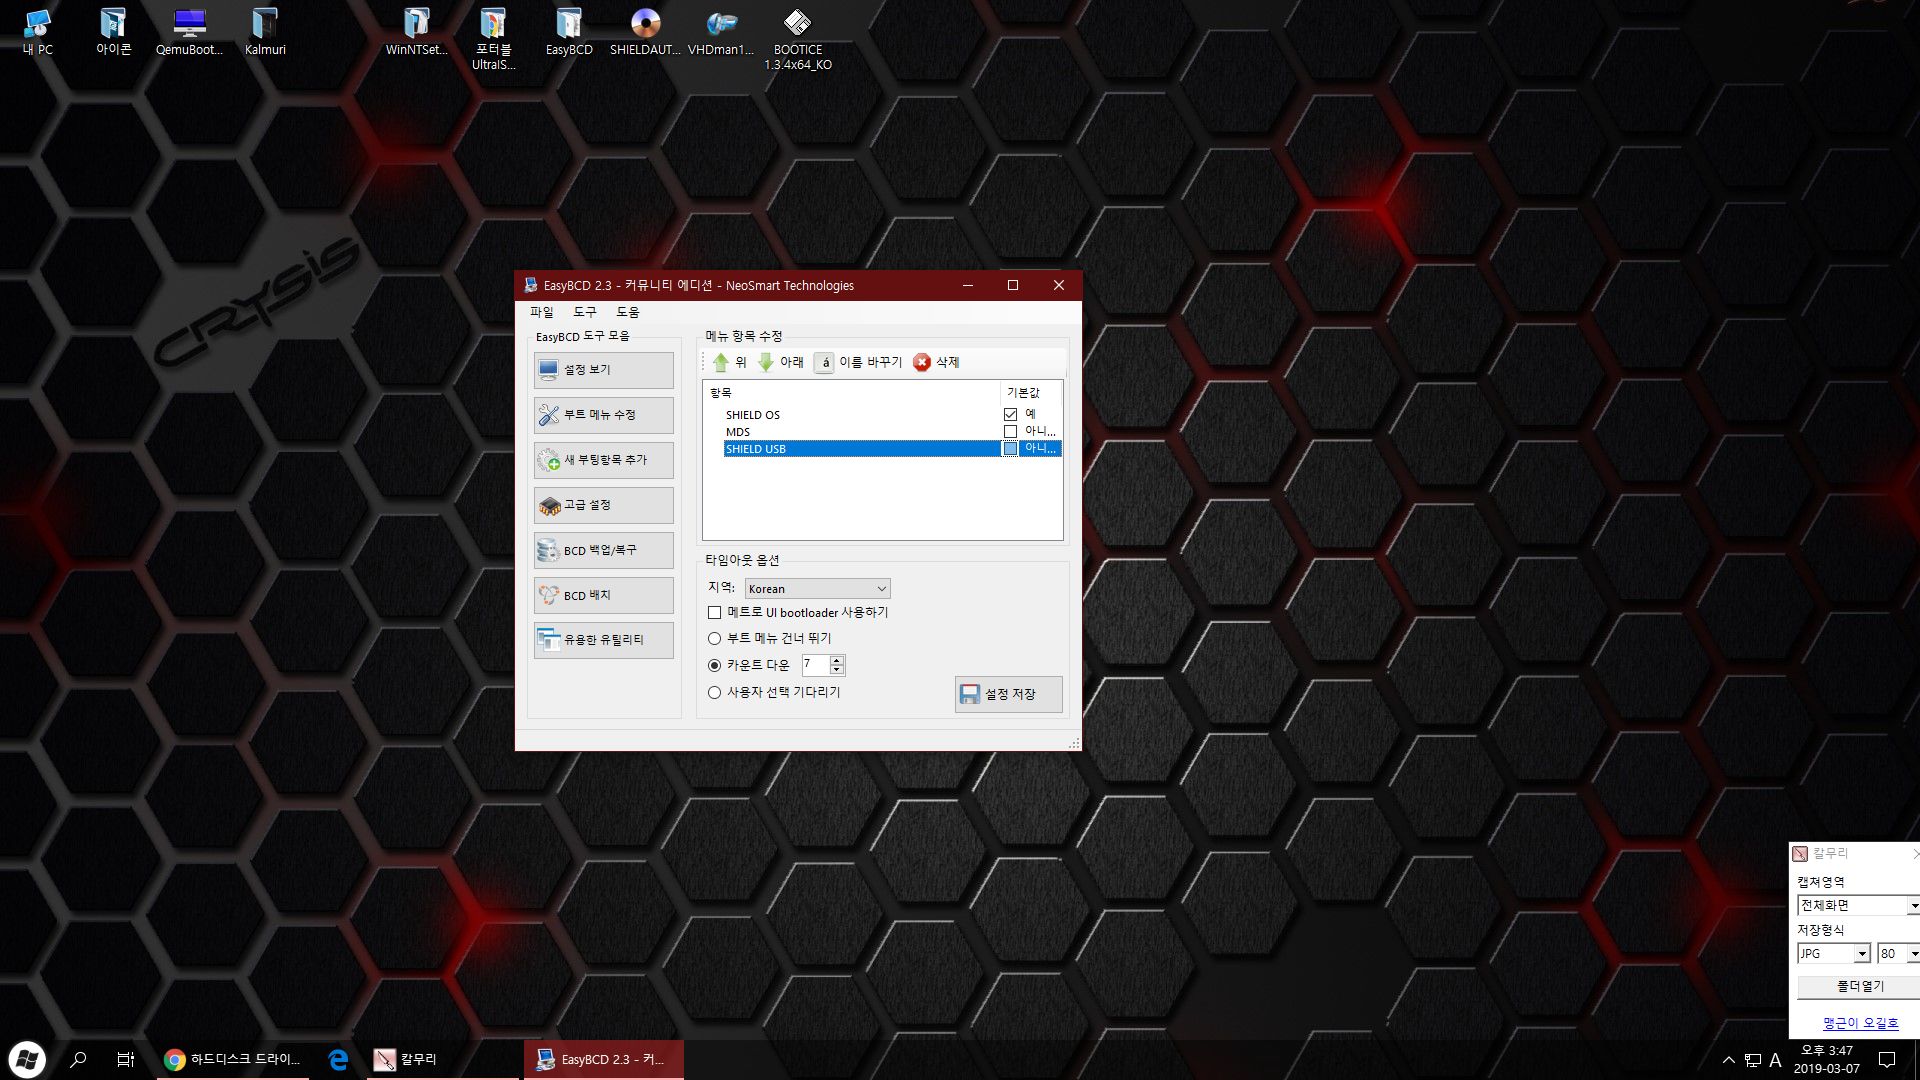
Task: Enable 메트로 UI bootloader 사용하기 checkbox
Action: [714, 613]
